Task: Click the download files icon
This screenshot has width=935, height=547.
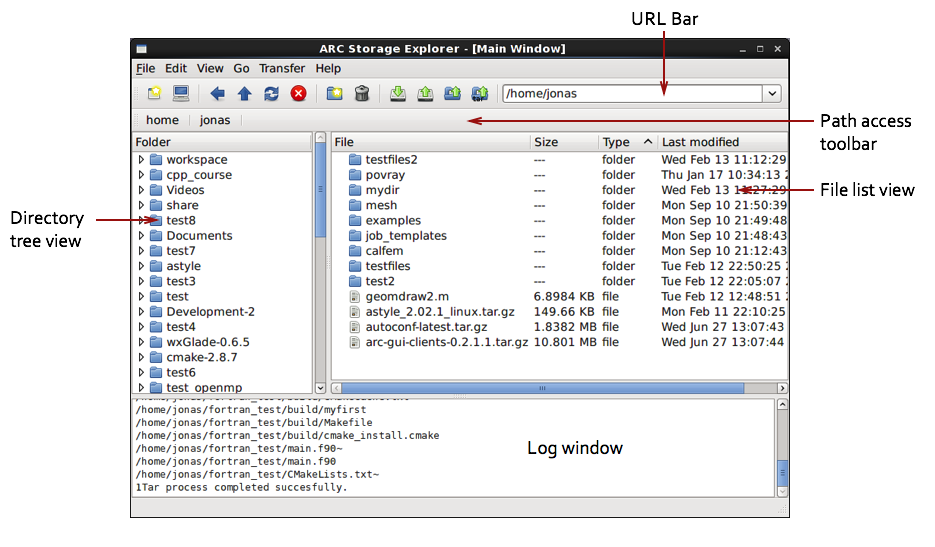Action: [x=398, y=94]
